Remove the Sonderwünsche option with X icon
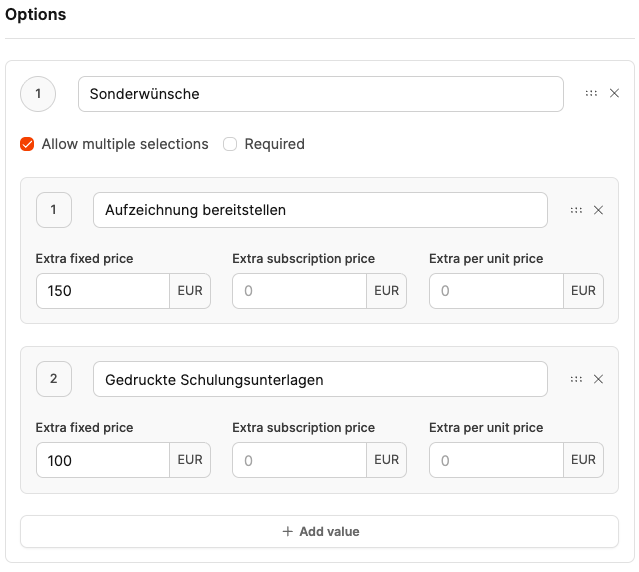Screen dimensions: 639x572 [615, 93]
